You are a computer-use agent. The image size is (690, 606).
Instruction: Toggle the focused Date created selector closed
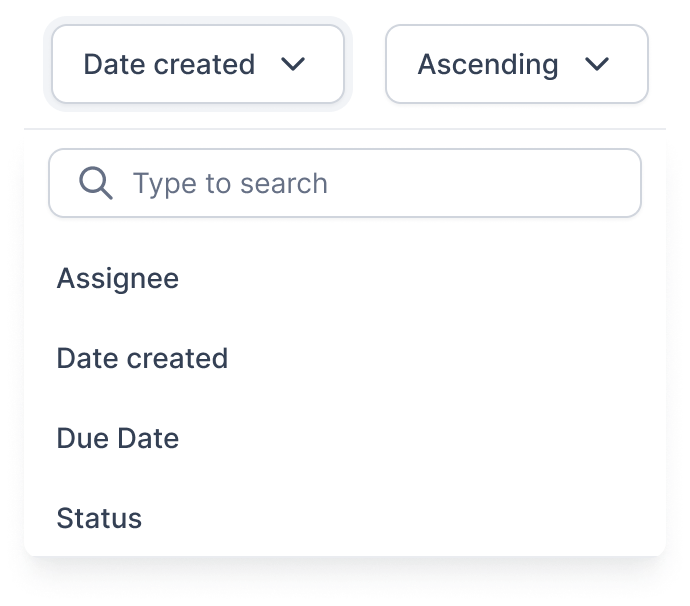(x=198, y=64)
